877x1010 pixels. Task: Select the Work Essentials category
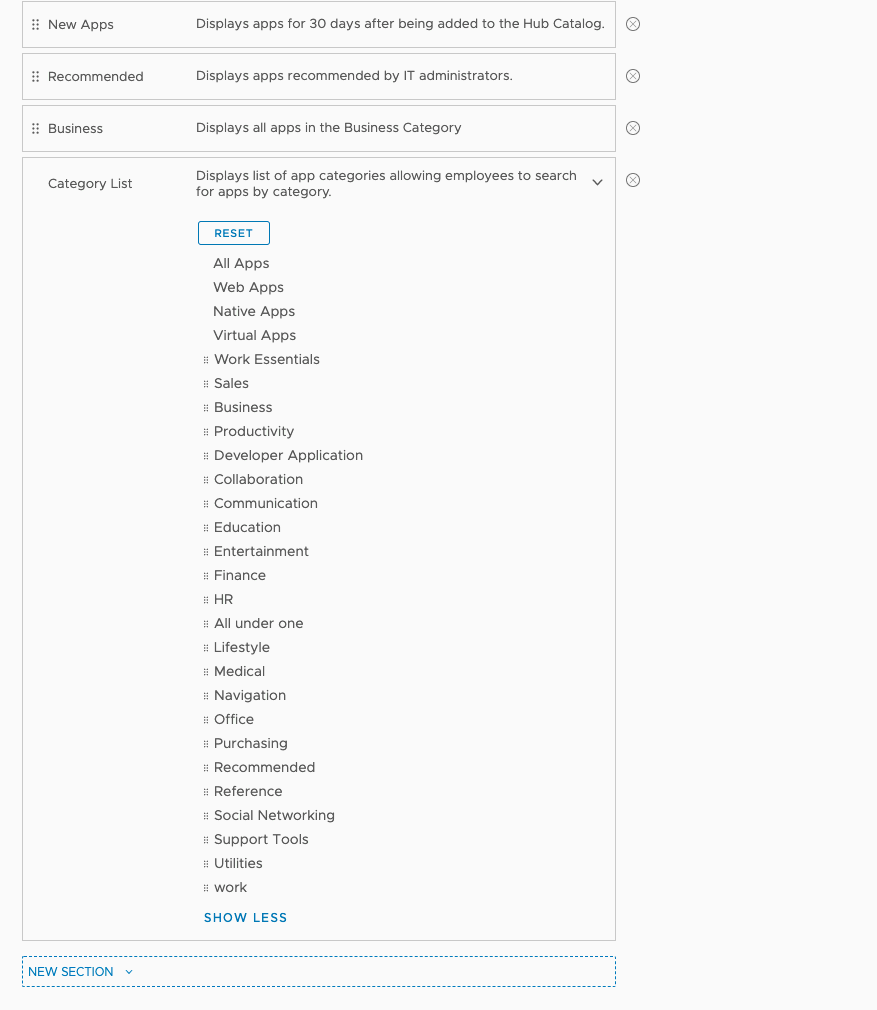(266, 359)
